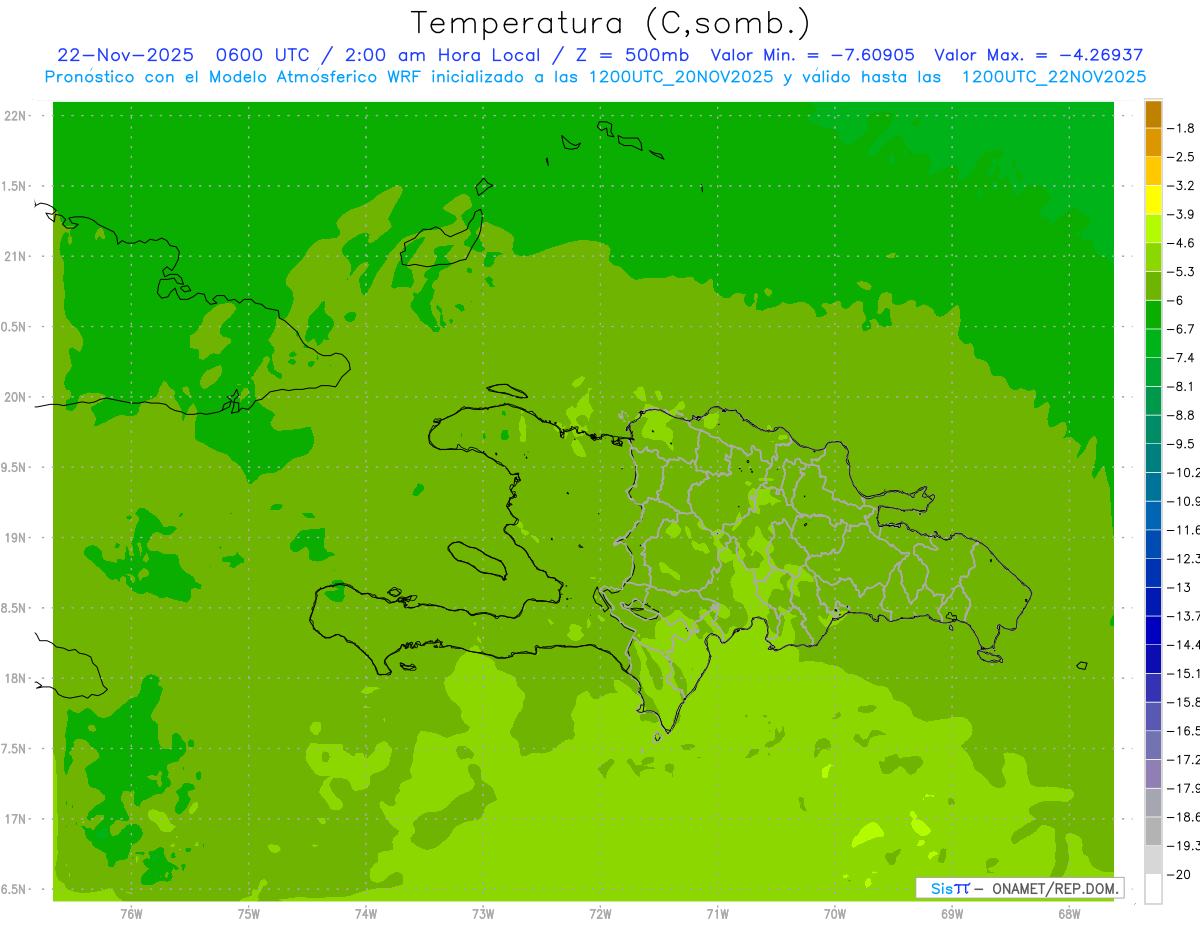Pick the olive-green swatch between -5.3 and -6

1153,286
